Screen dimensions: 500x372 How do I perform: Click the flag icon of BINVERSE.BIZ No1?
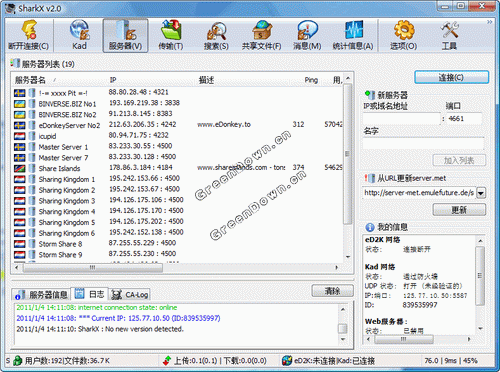click(20, 104)
